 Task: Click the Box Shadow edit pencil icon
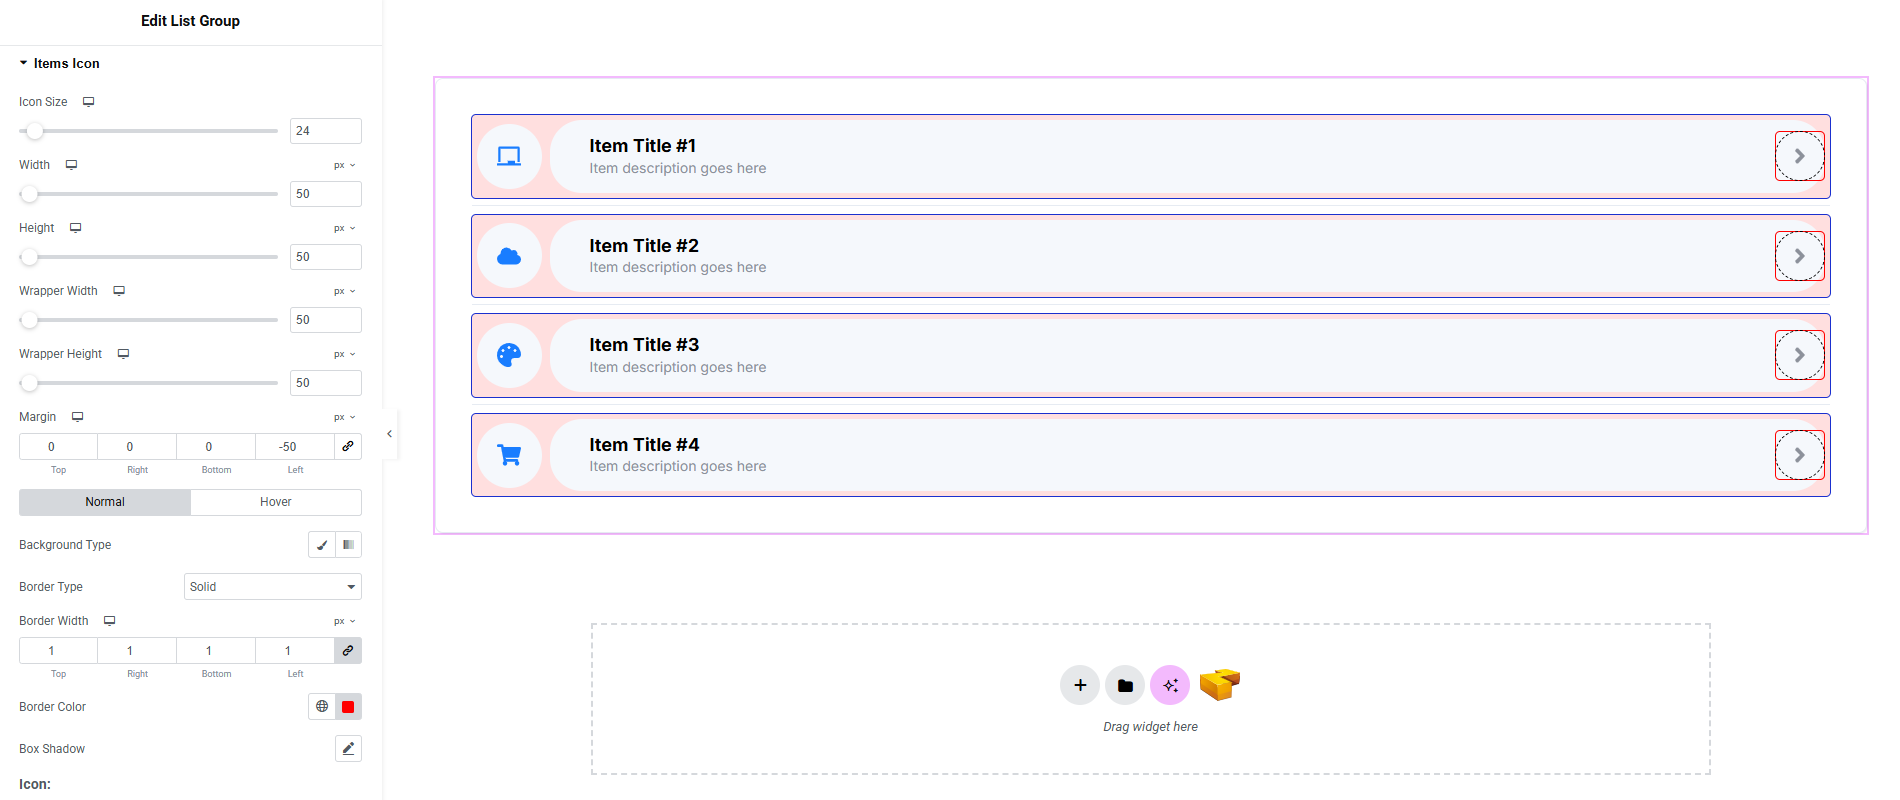348,748
